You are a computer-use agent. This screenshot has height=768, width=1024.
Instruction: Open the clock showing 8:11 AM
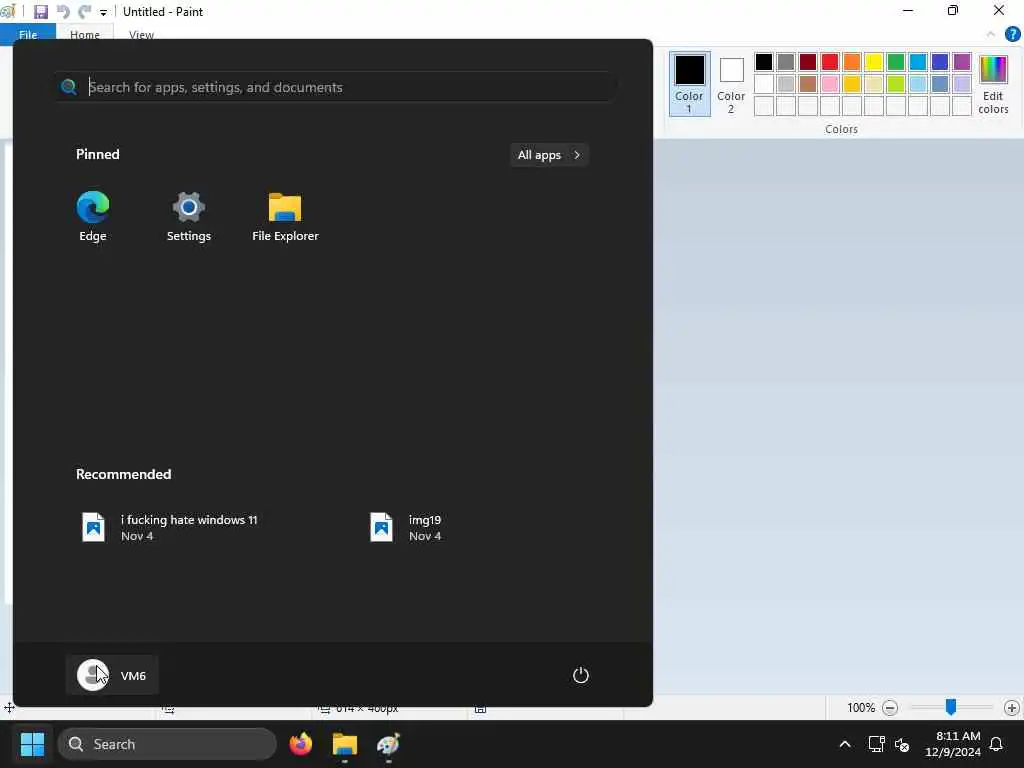(953, 744)
